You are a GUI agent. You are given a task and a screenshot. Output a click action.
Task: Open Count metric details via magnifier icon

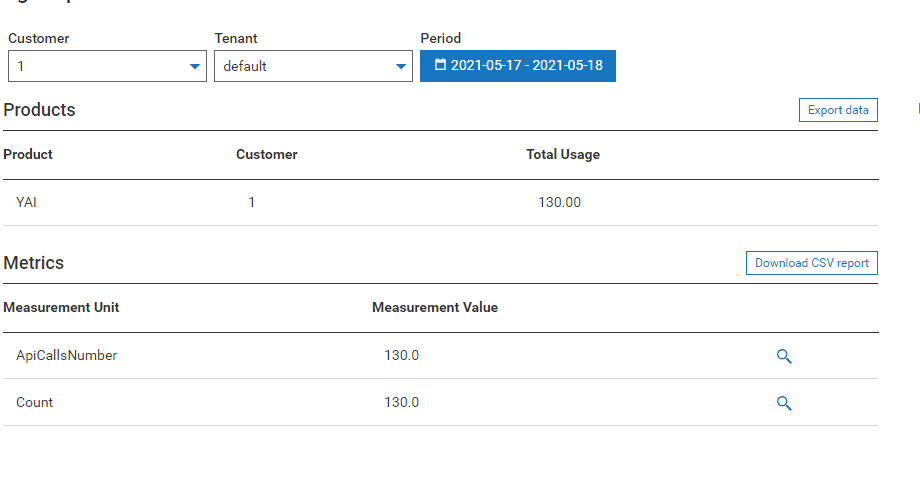pyautogui.click(x=784, y=403)
